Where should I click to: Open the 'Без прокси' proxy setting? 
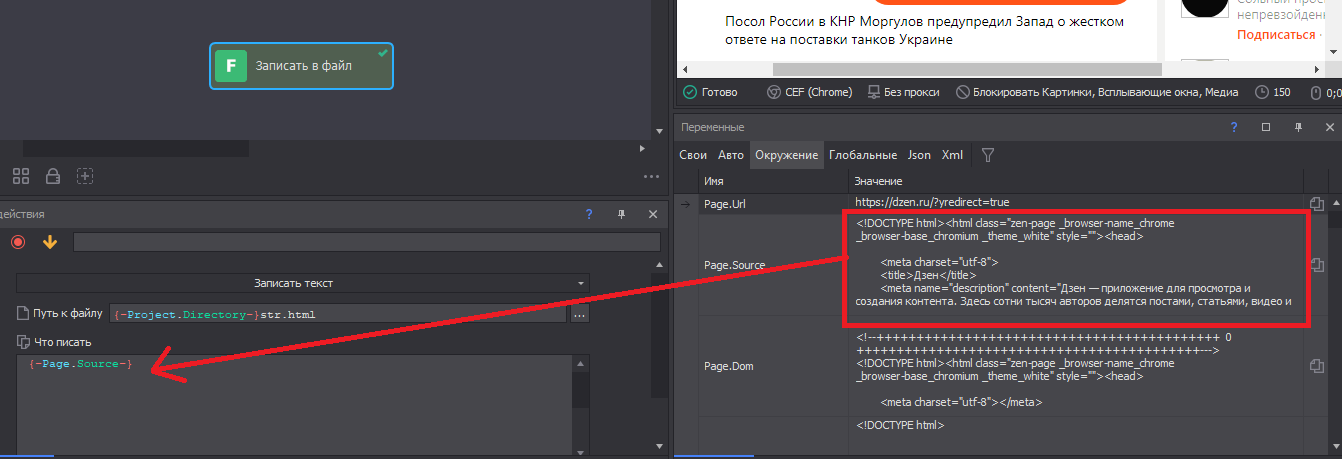[903, 92]
